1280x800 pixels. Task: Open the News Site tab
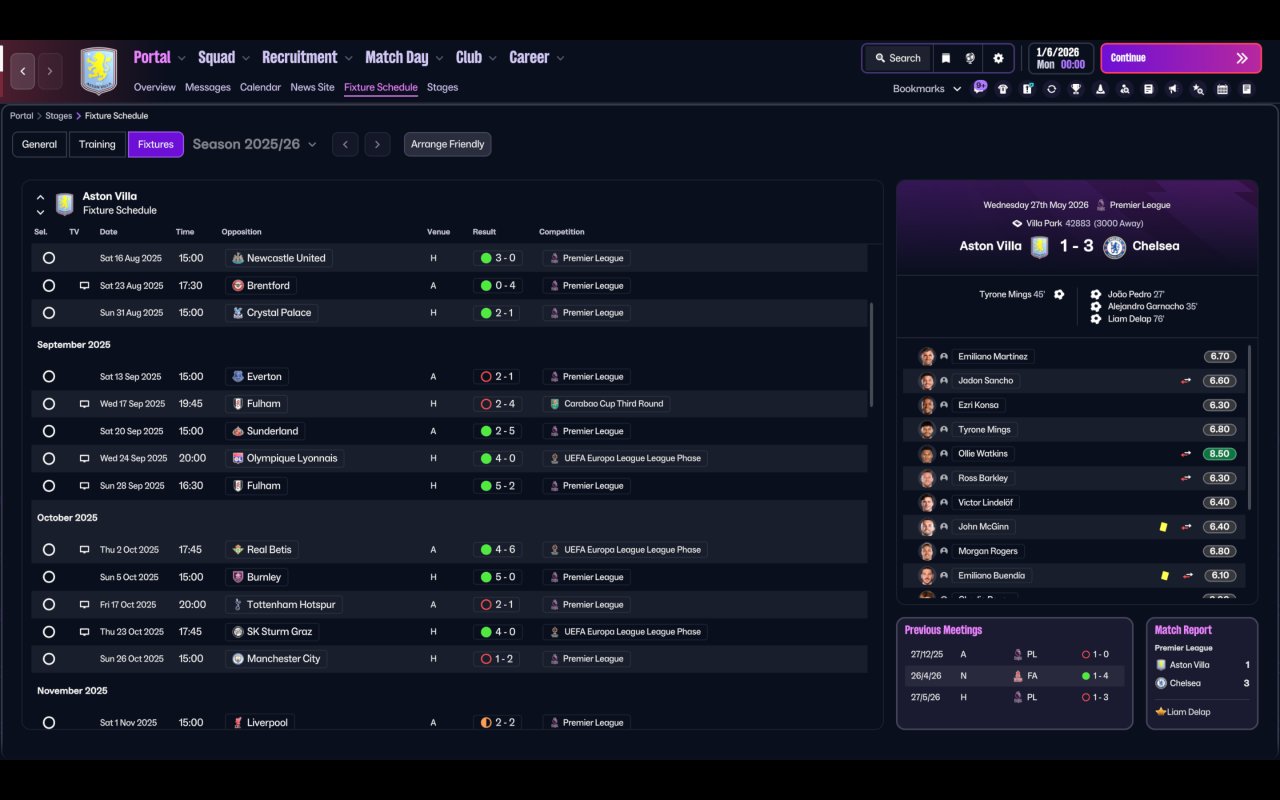pos(312,87)
